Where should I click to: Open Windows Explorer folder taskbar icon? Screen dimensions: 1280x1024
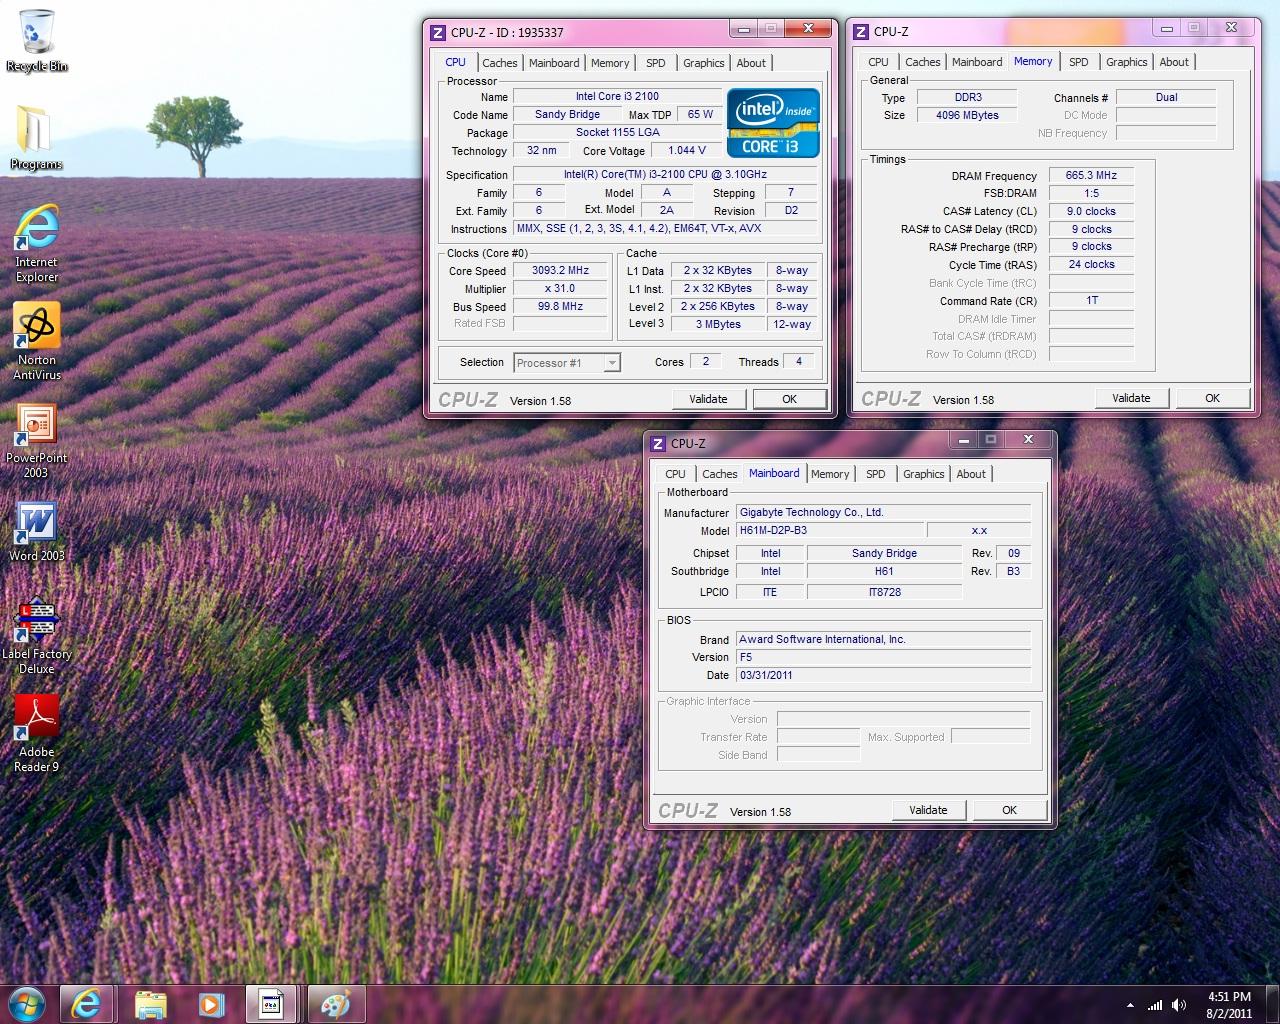coord(150,1004)
